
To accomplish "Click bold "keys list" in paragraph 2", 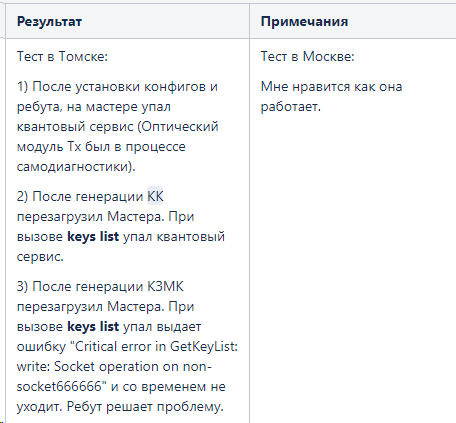I will pyautogui.click(x=93, y=236).
